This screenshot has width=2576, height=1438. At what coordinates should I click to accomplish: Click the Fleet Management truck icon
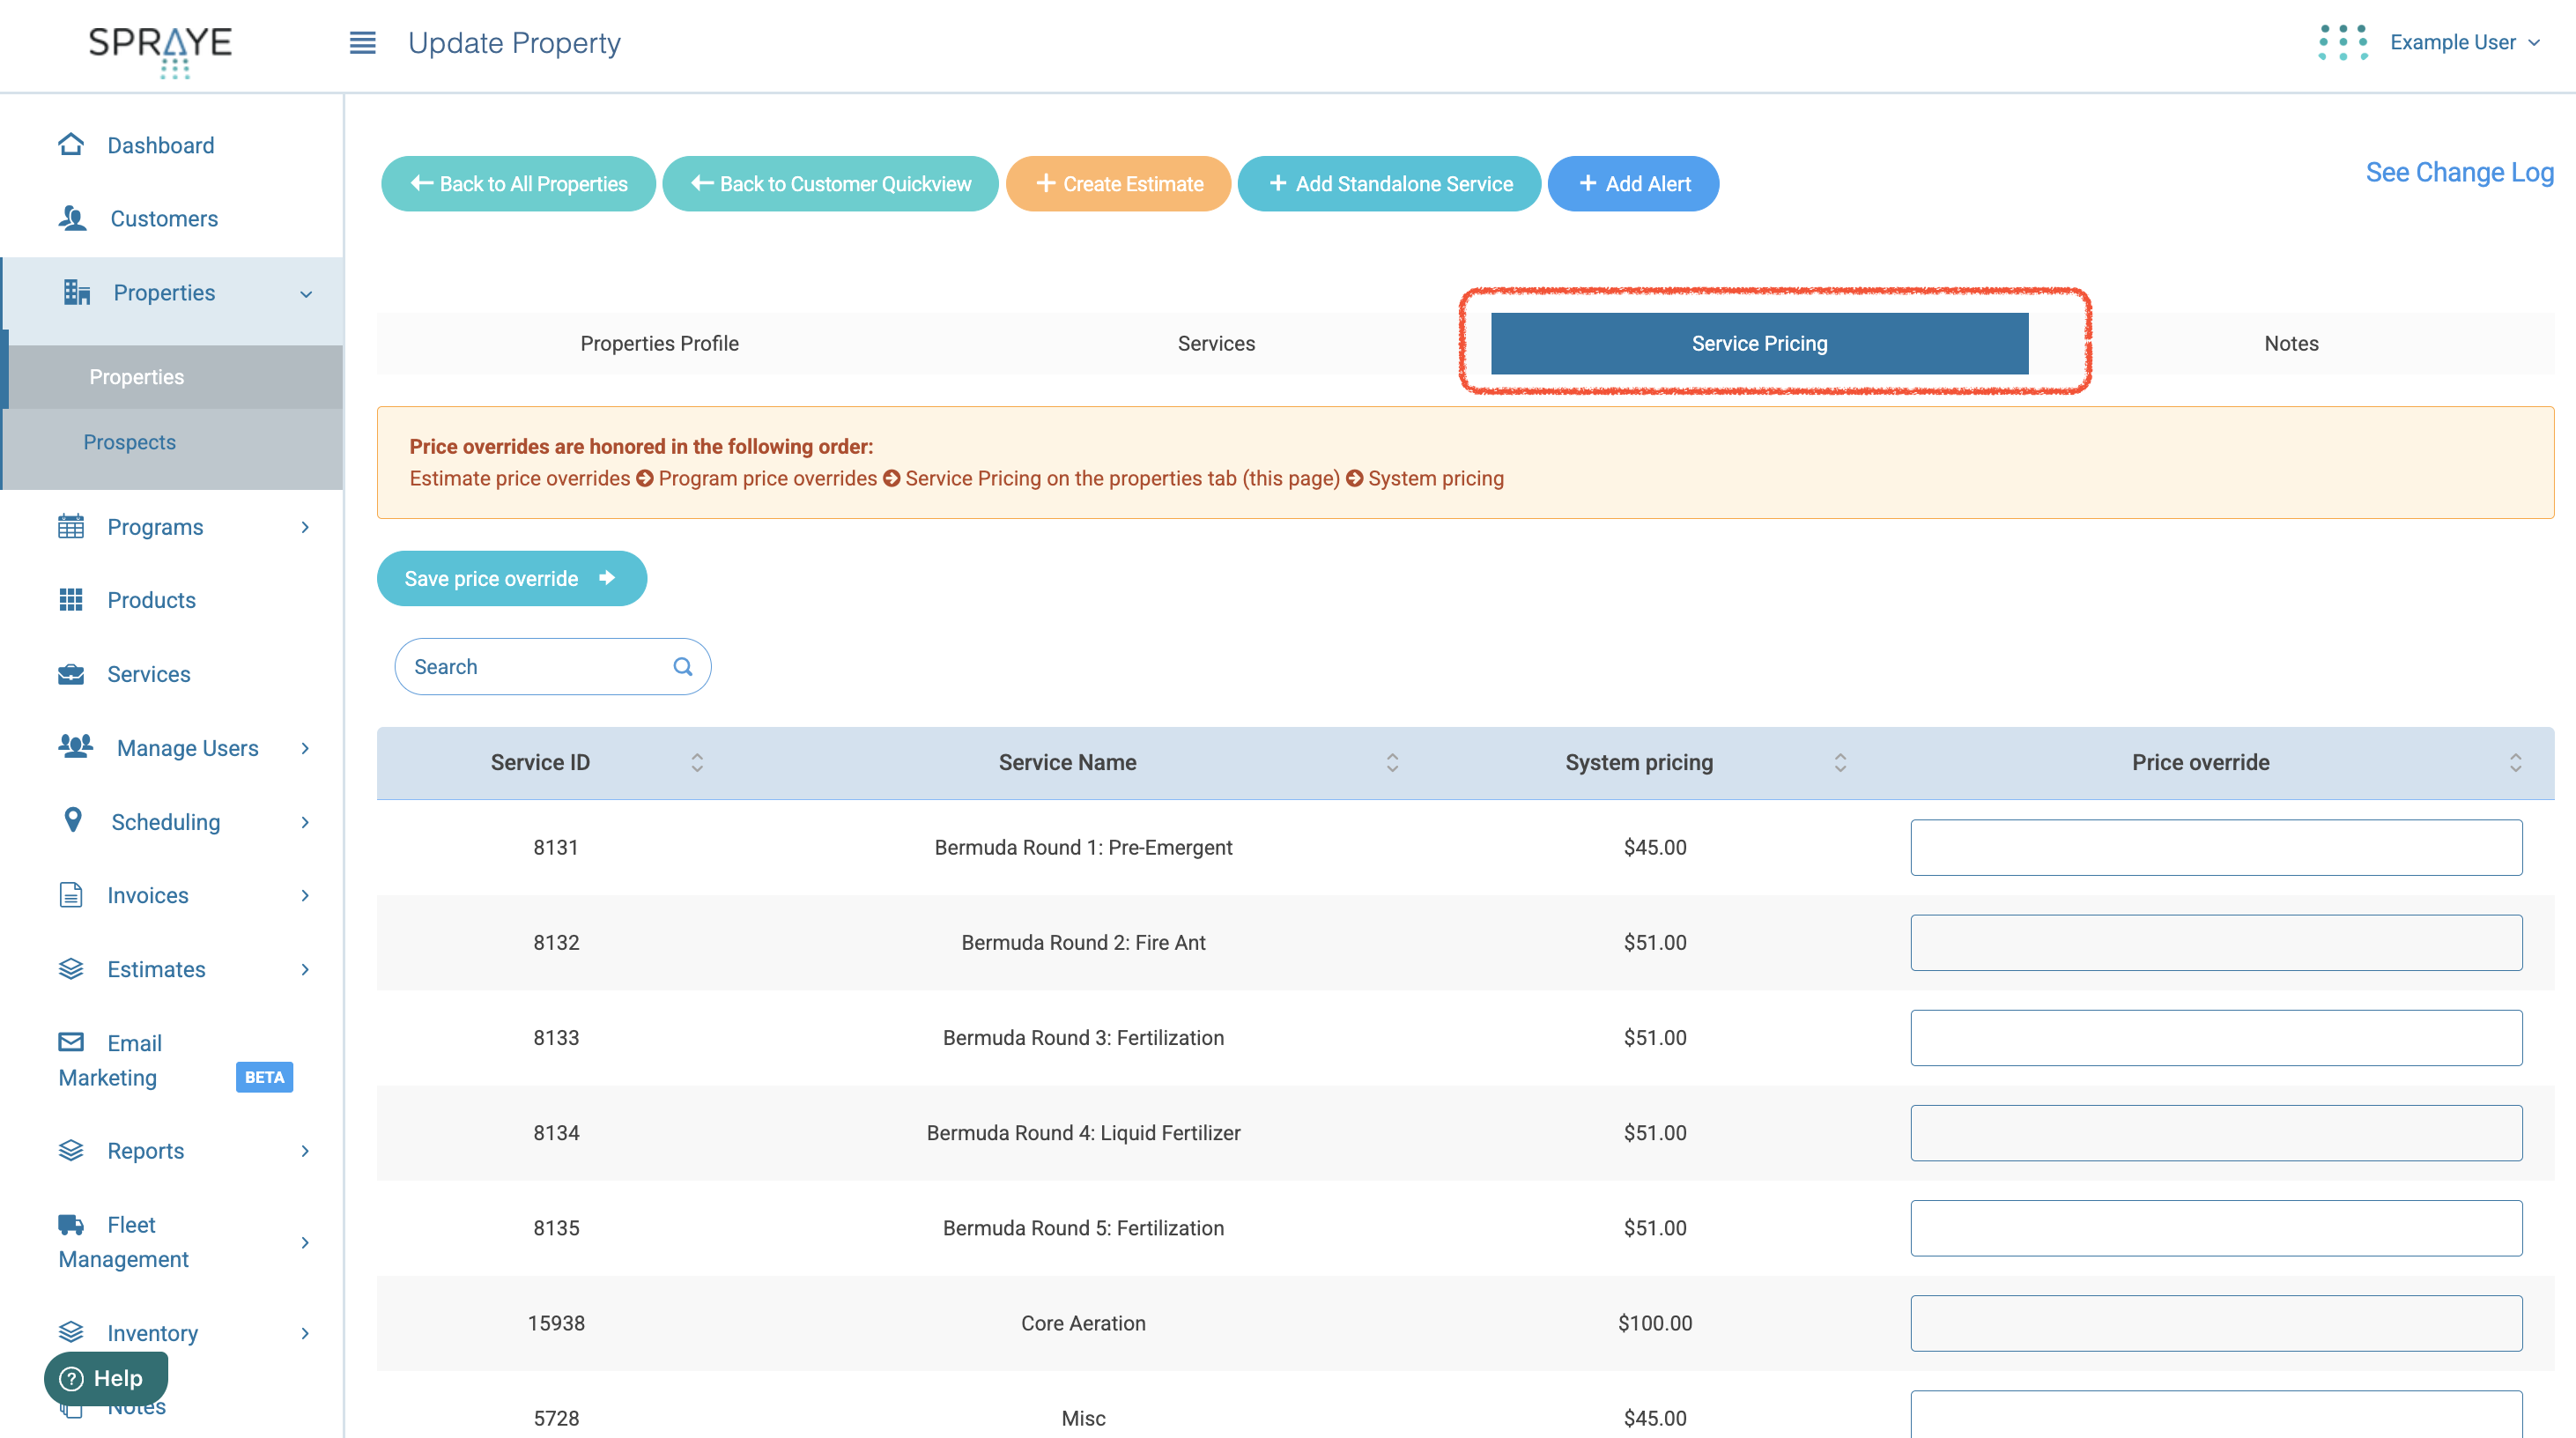(71, 1225)
